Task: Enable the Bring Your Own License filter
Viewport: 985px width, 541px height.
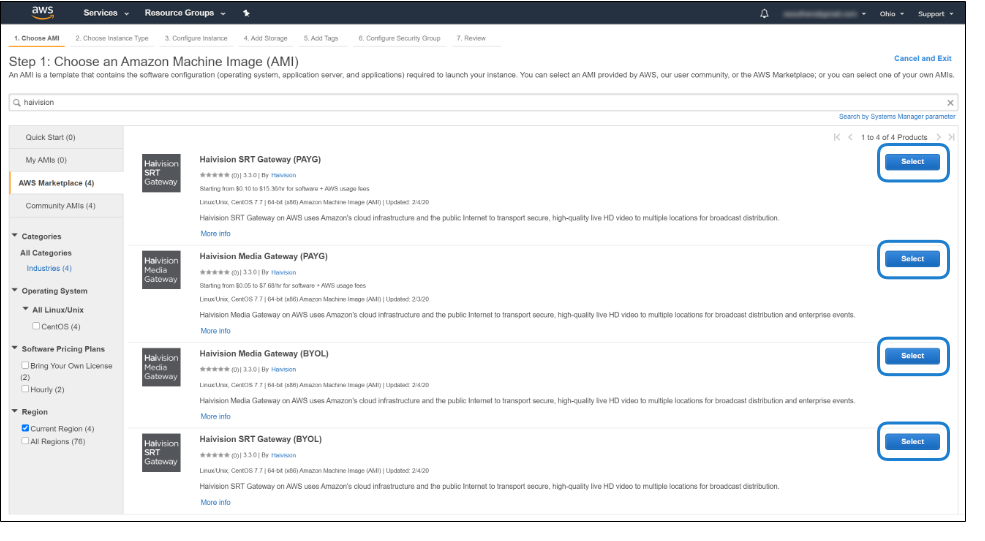Action: (25, 366)
